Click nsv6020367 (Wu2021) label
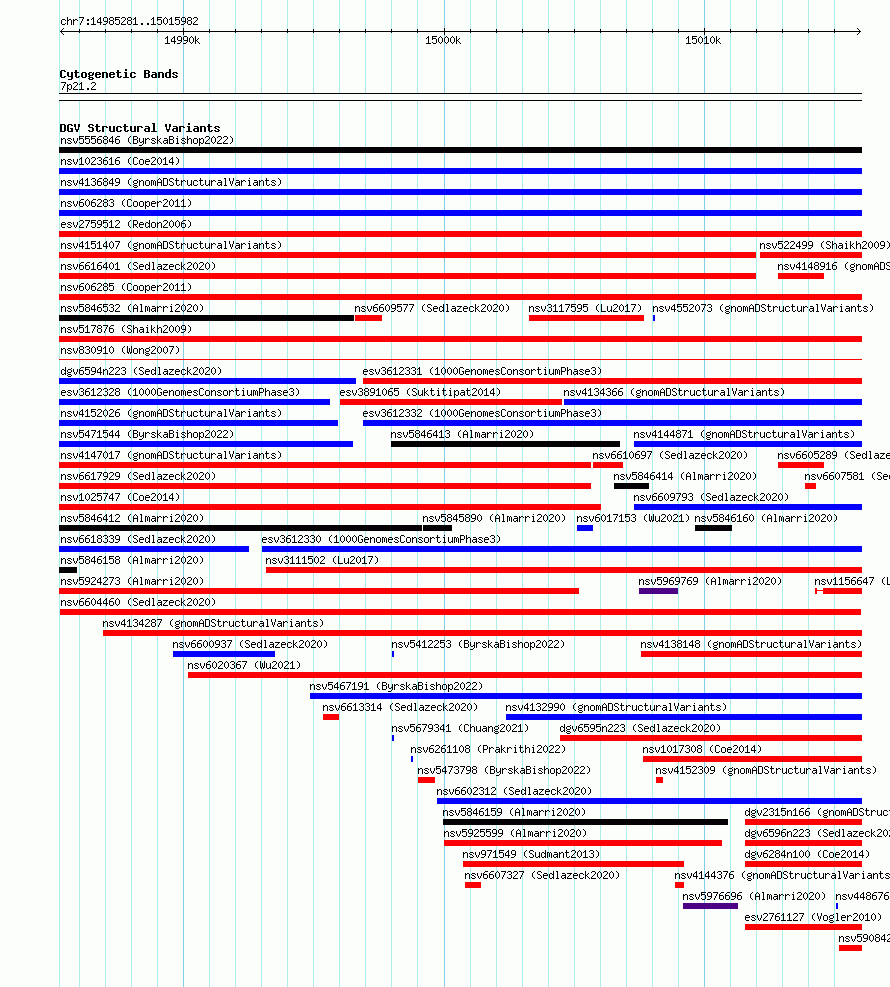Image resolution: width=890 pixels, height=987 pixels. point(244,665)
